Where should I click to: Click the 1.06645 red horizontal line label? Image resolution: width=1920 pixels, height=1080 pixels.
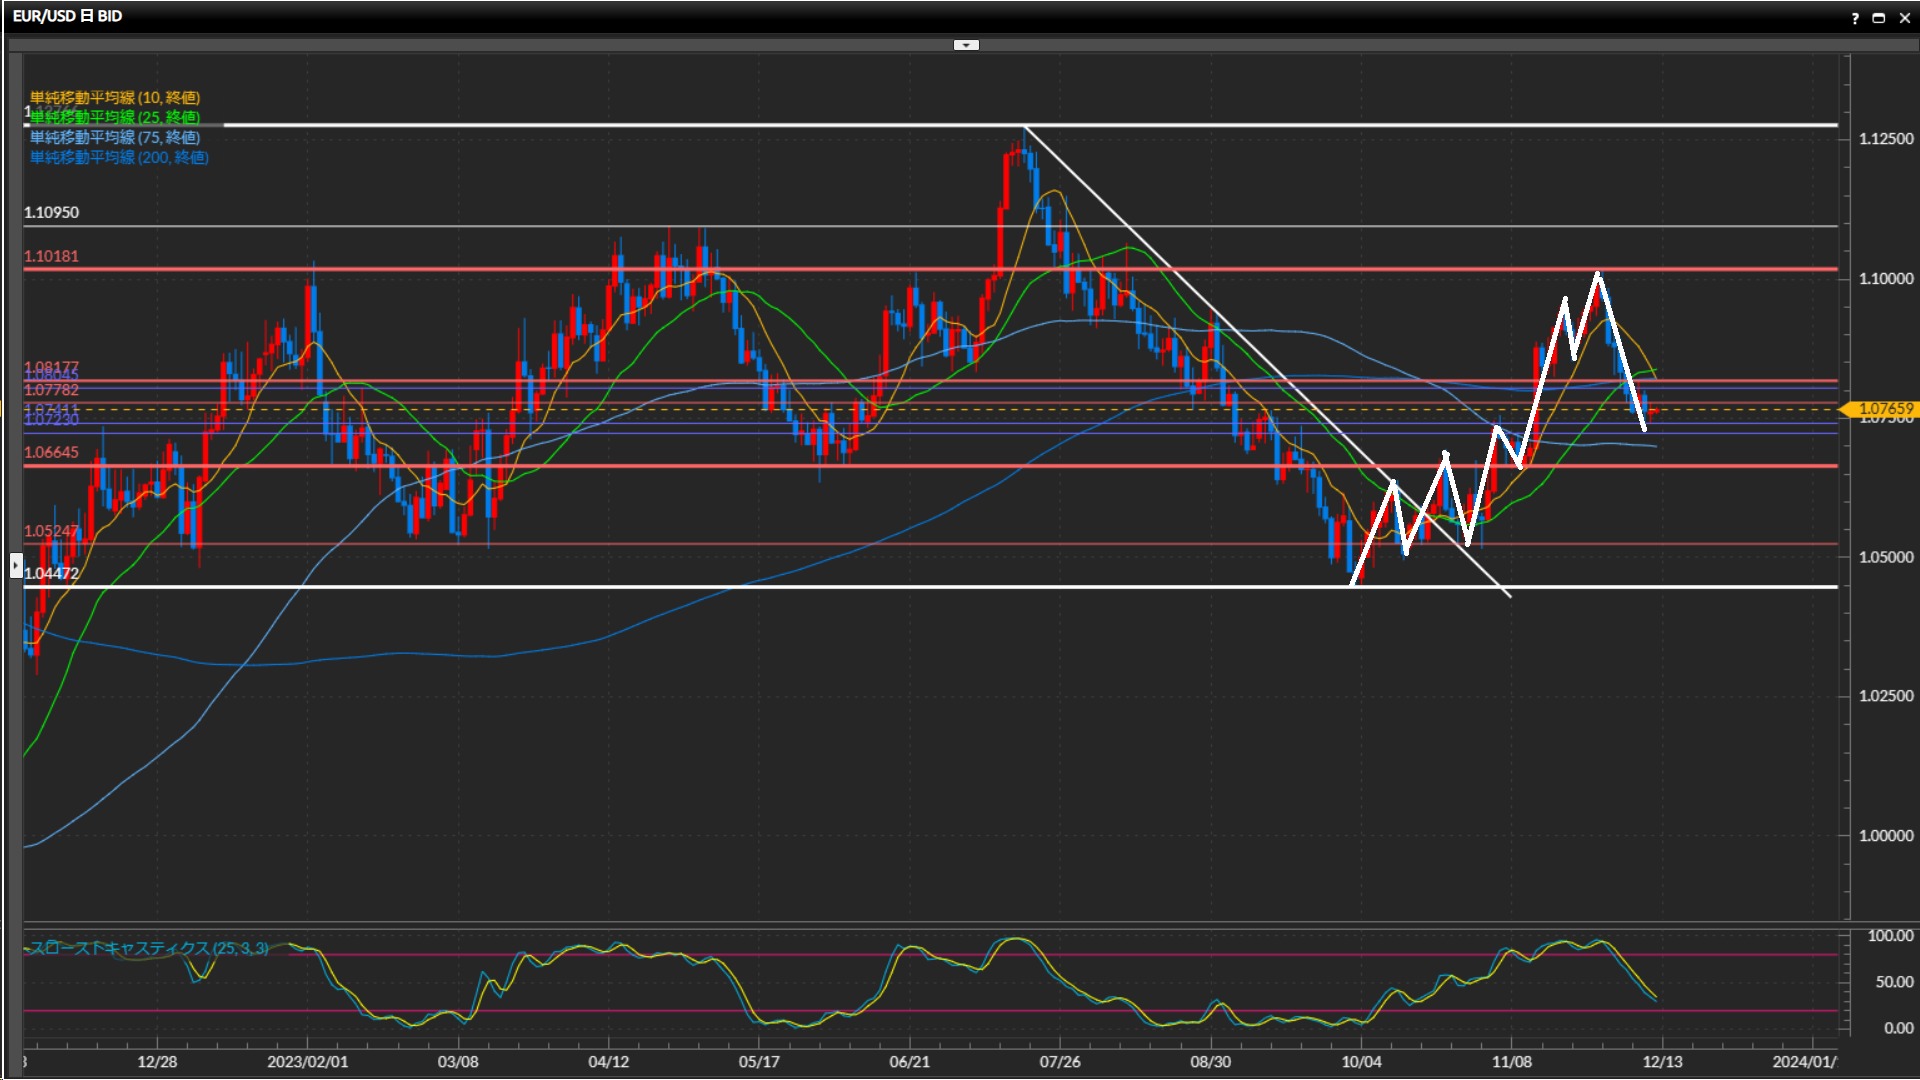[51, 452]
